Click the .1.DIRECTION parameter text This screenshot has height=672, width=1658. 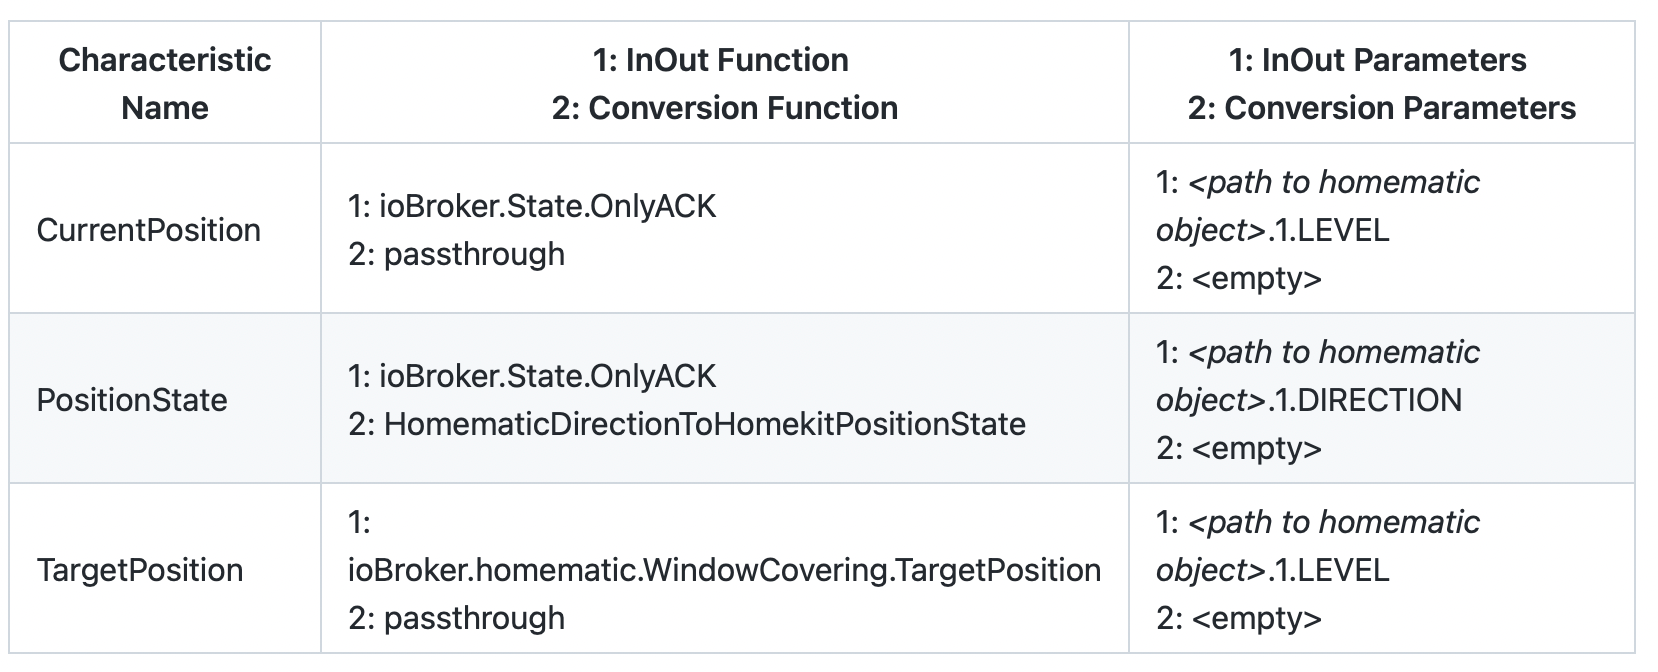1365,400
